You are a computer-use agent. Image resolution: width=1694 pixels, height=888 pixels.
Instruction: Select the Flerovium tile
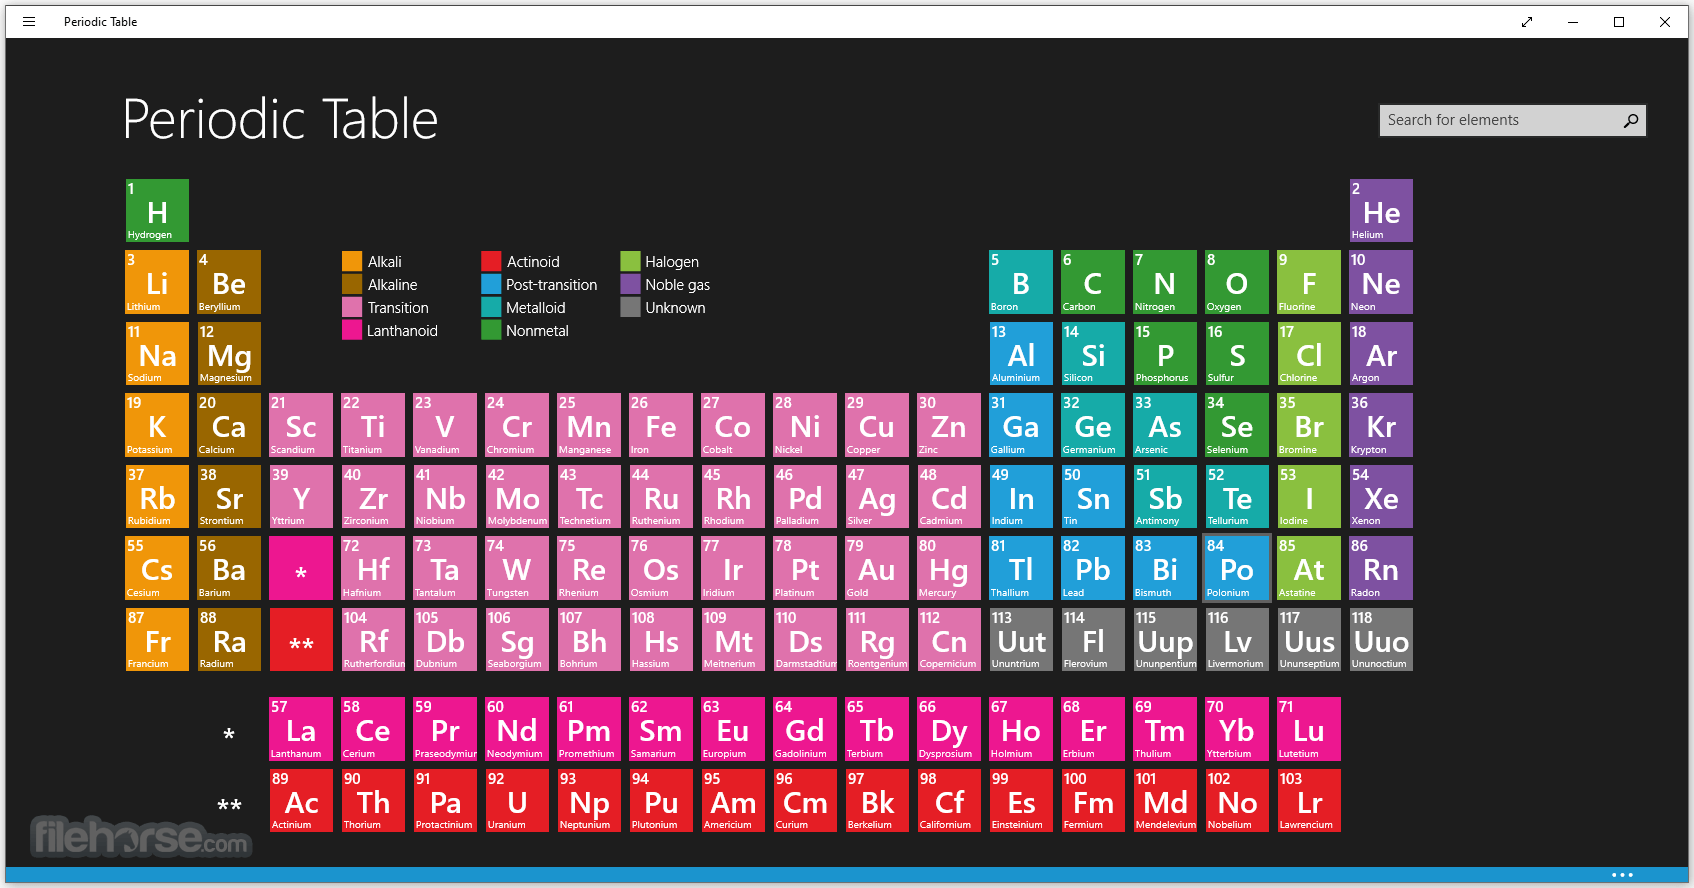point(1093,640)
